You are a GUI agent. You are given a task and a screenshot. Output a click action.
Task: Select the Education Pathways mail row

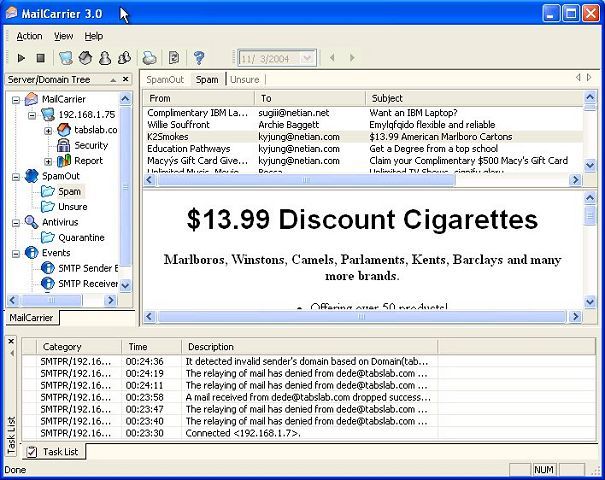point(363,149)
